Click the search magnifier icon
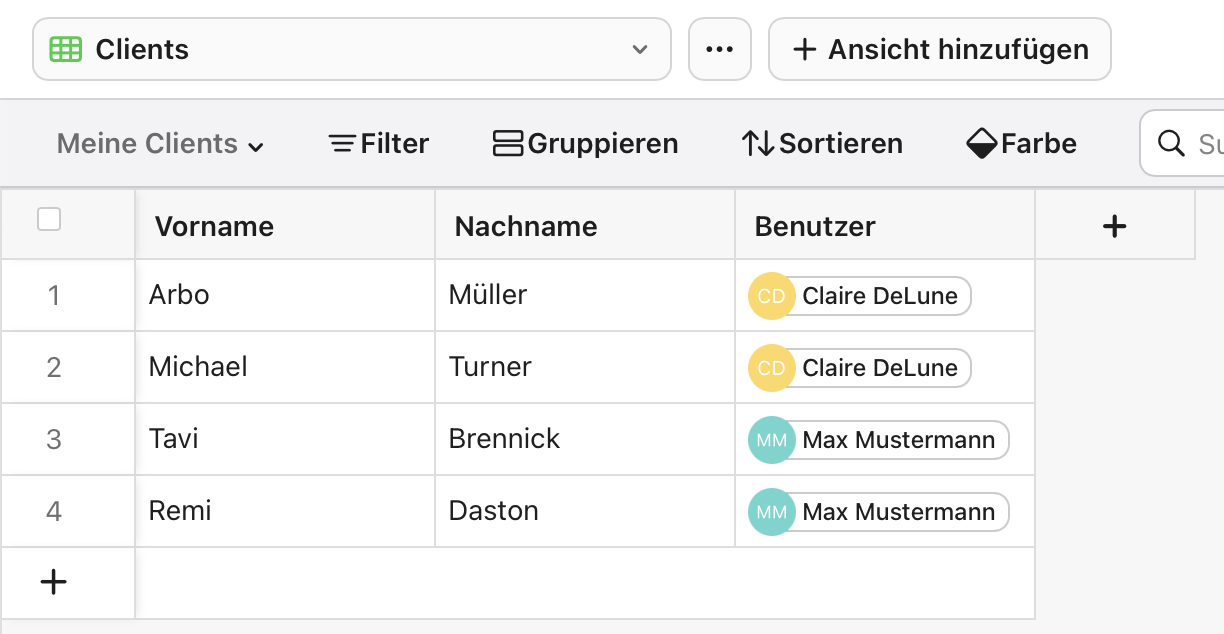This screenshot has height=634, width=1224. [1170, 143]
